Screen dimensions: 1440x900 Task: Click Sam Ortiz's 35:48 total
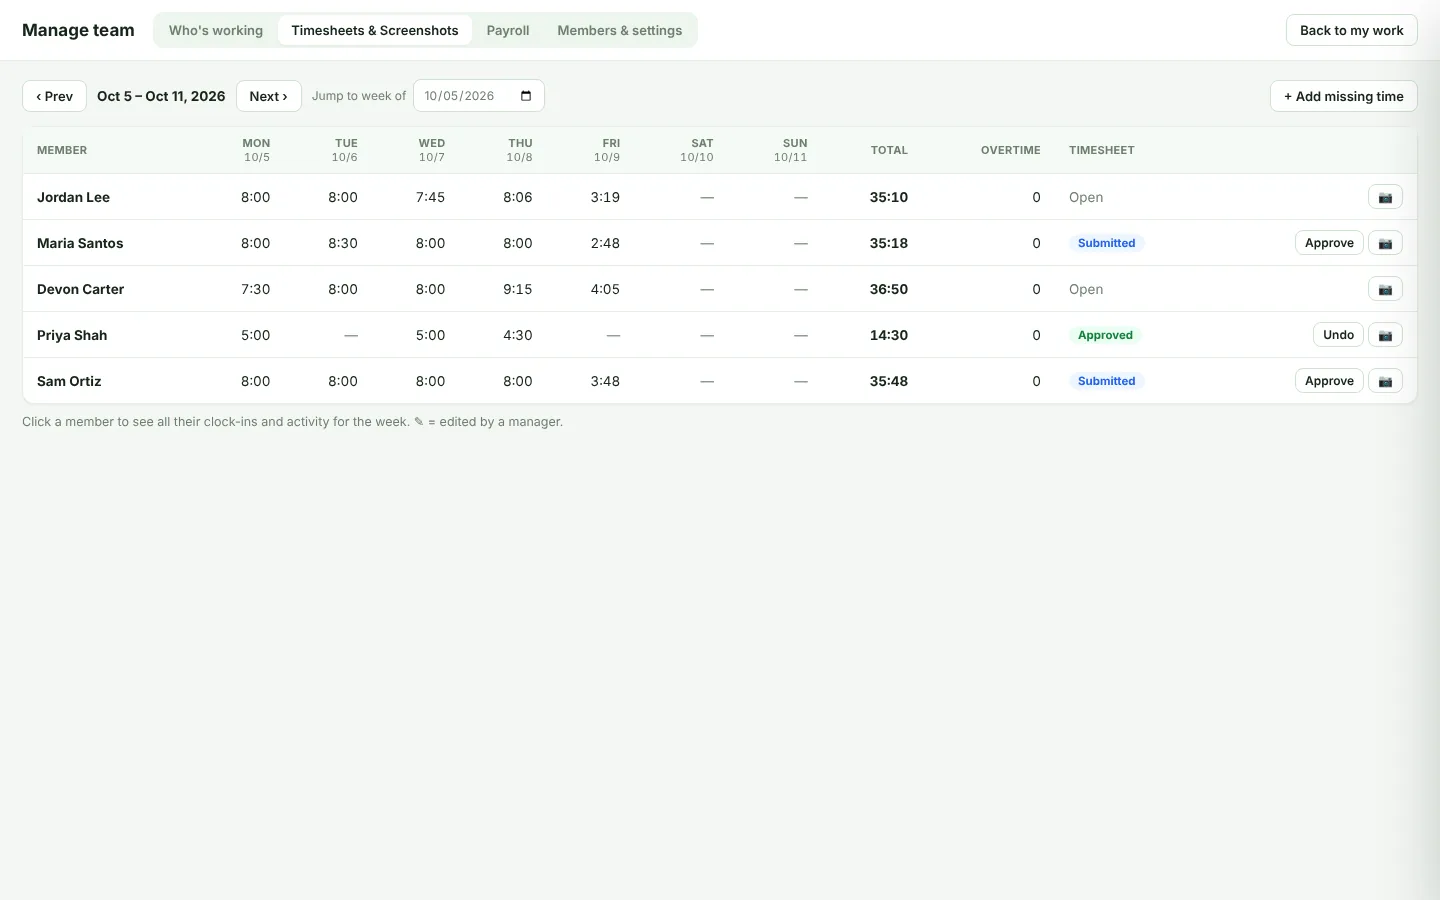889,381
